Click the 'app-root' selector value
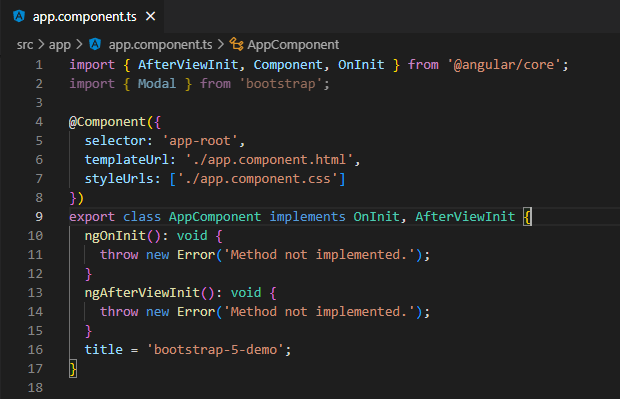Screen dimensions: 620x399 [x=200, y=141]
